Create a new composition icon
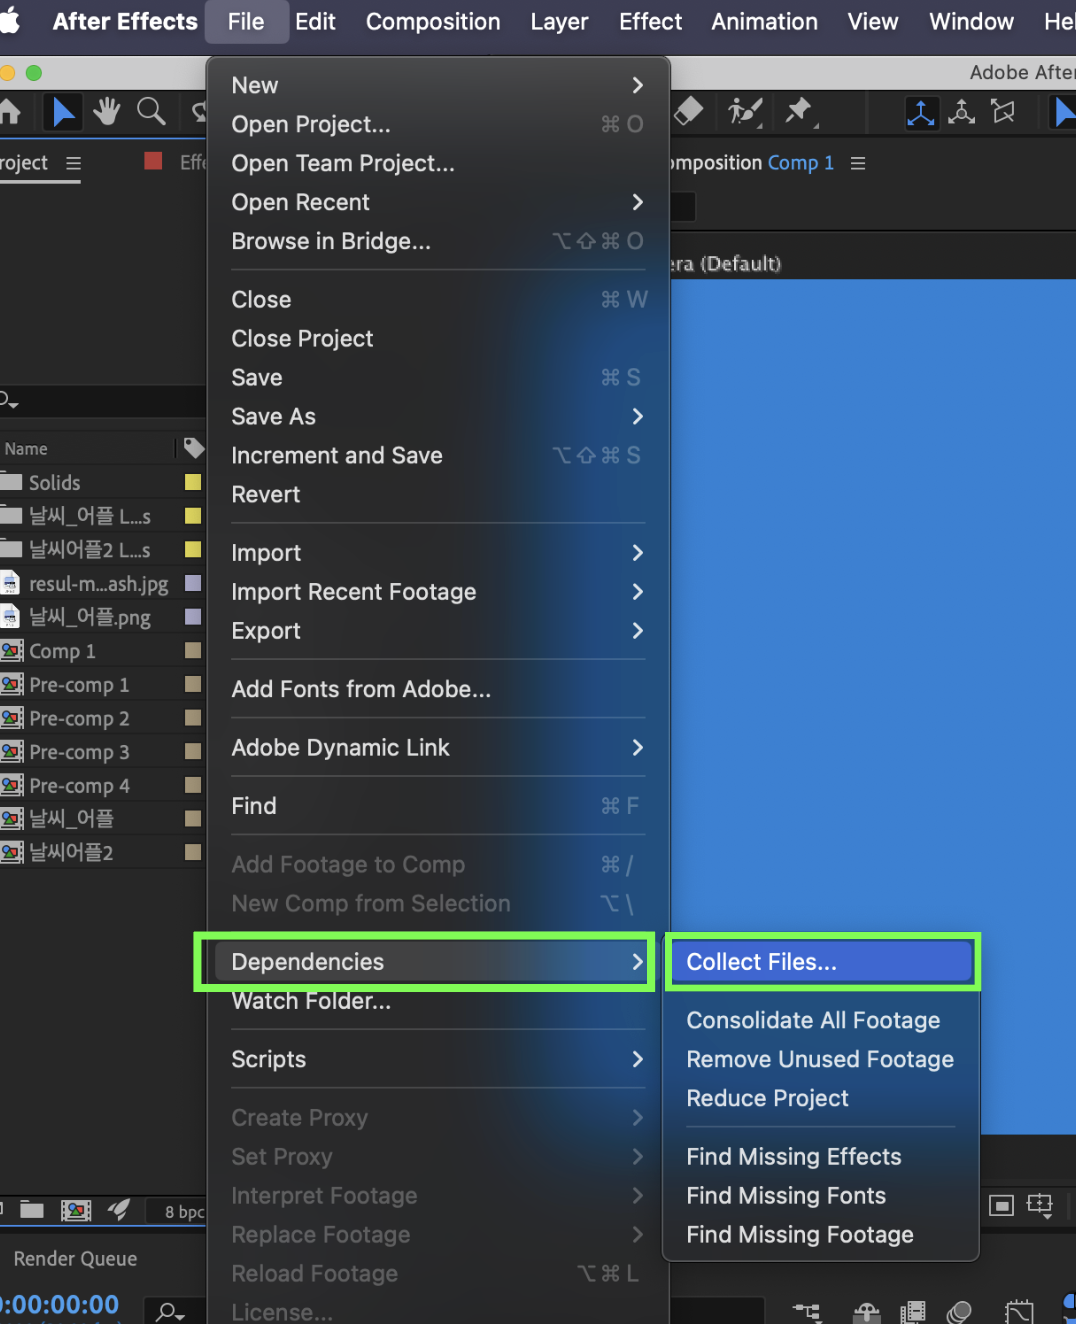1076x1324 pixels. click(76, 1210)
